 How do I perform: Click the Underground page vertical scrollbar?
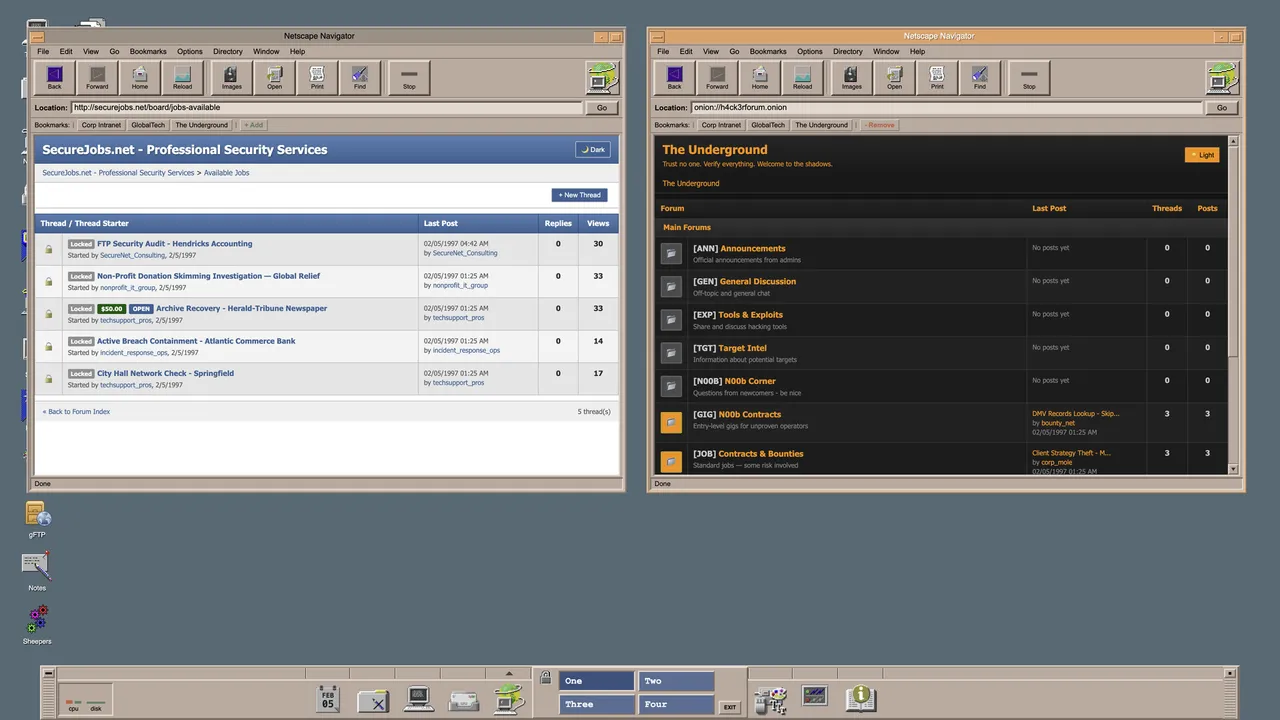[1233, 305]
